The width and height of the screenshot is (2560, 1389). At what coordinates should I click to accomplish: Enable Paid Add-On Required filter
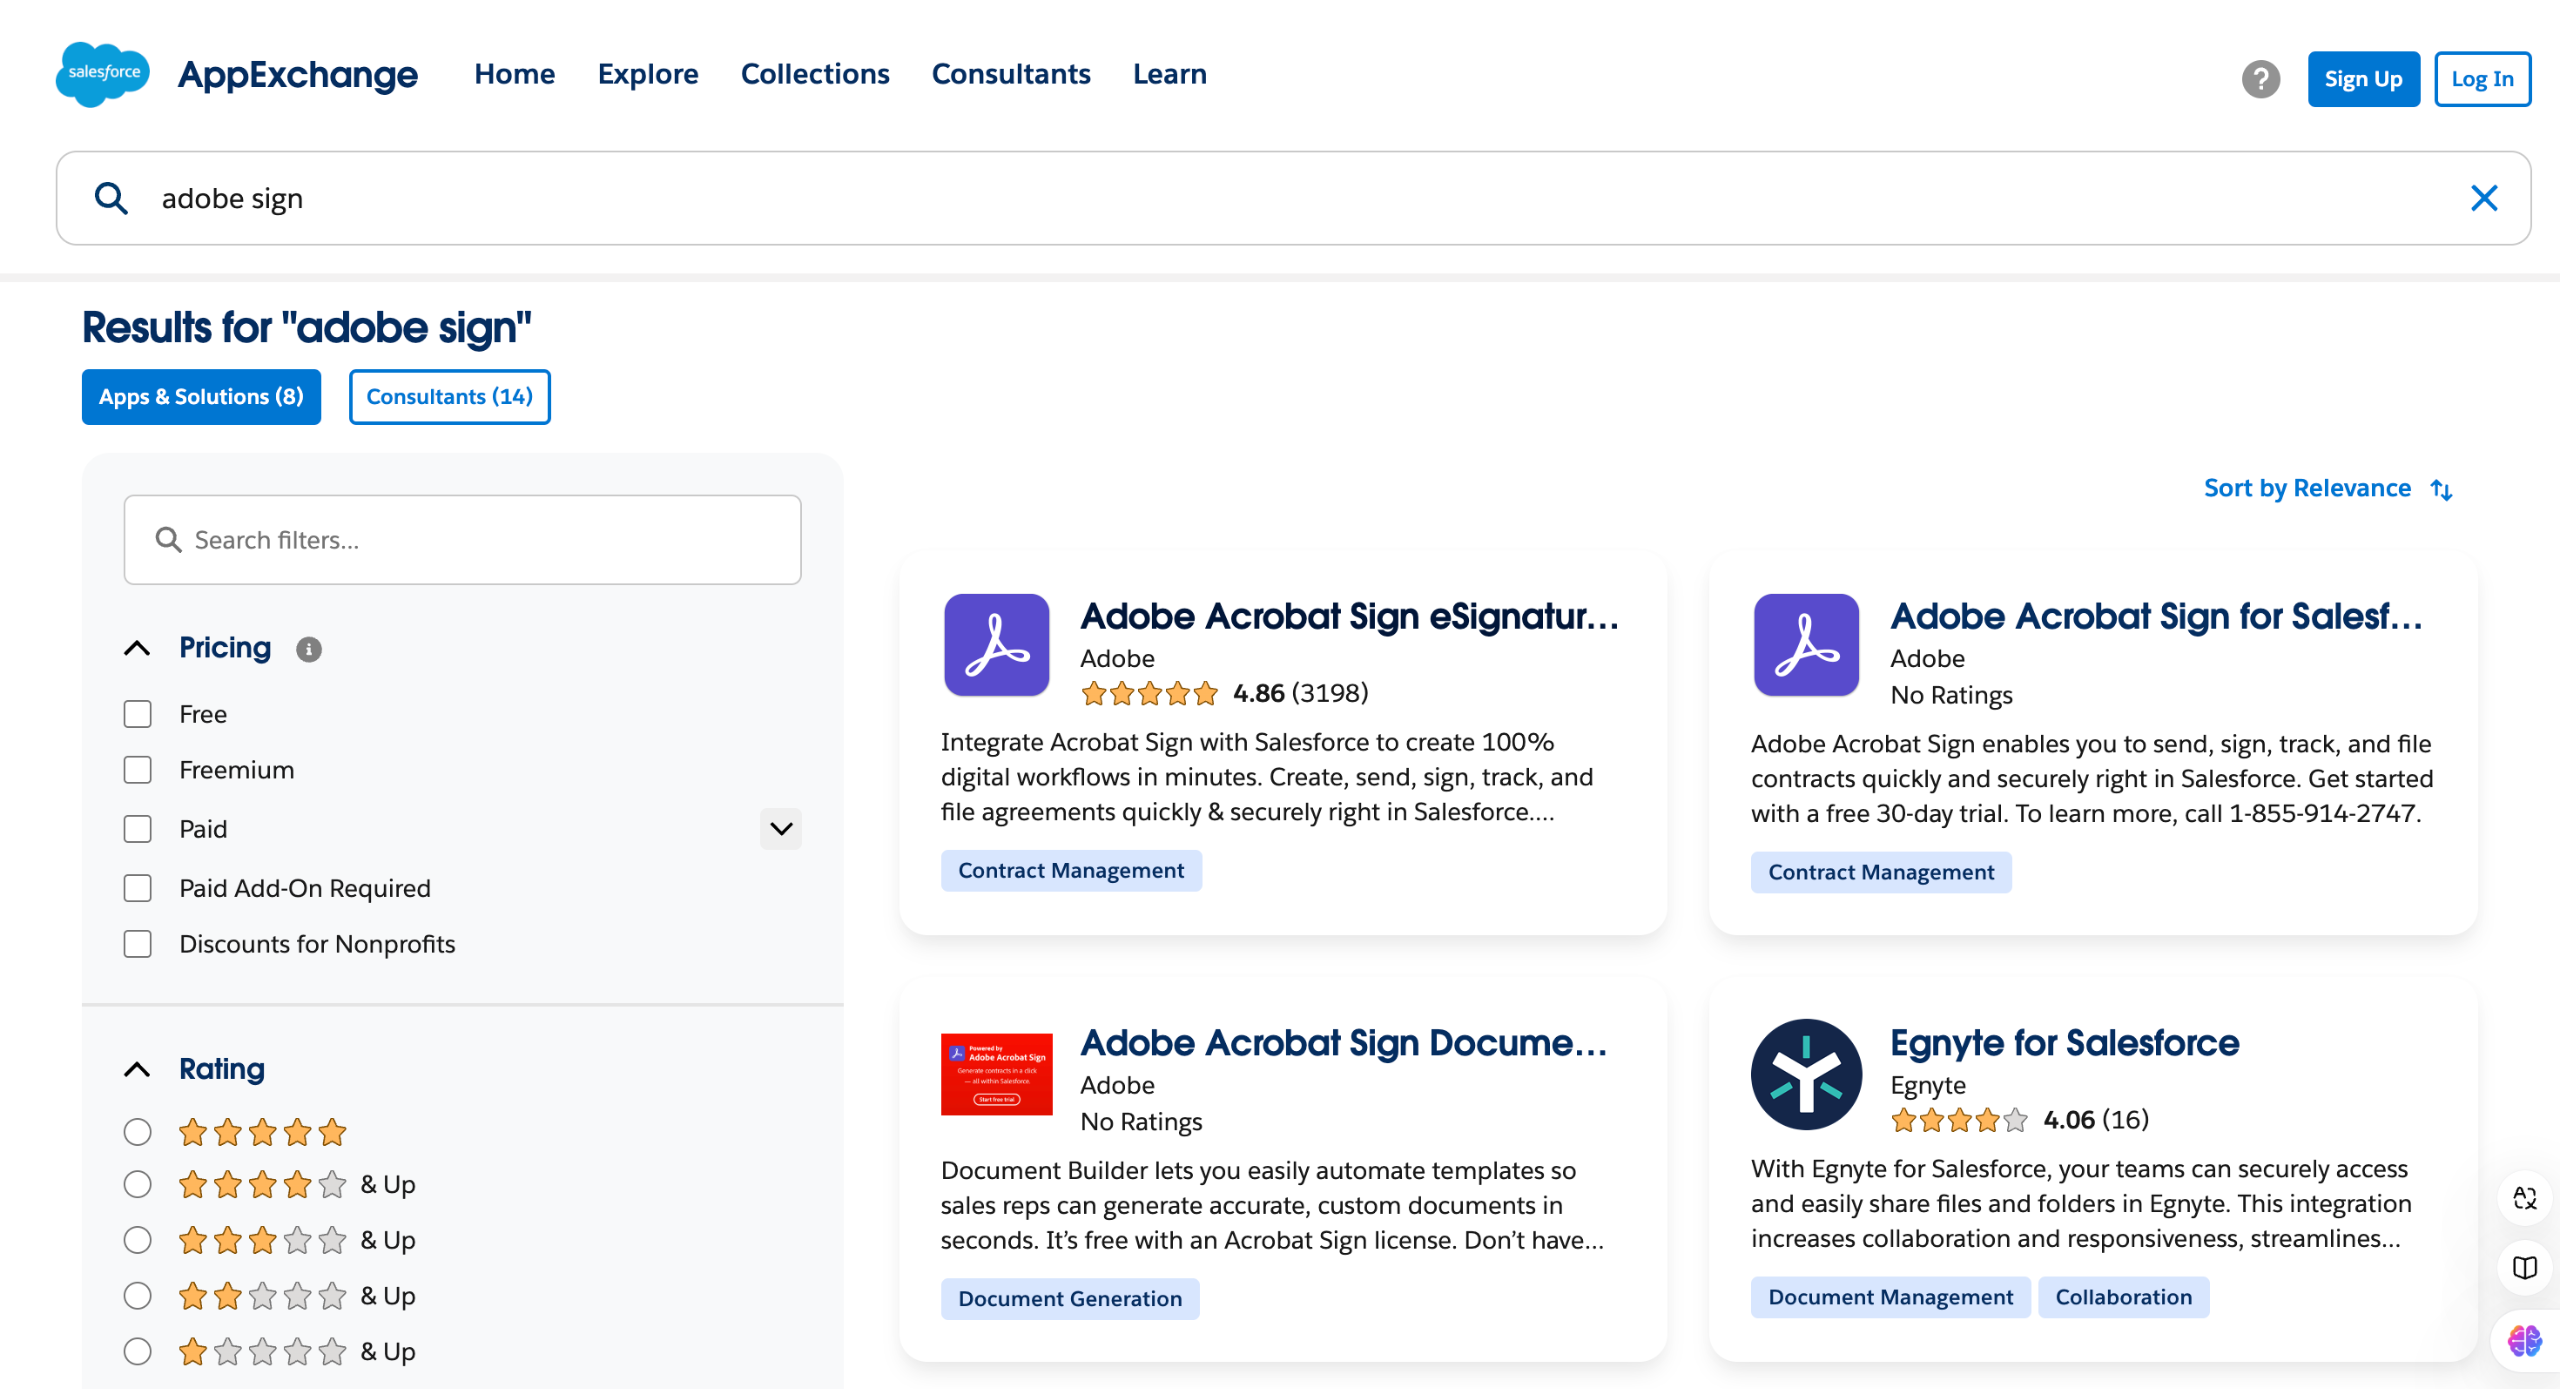click(138, 888)
